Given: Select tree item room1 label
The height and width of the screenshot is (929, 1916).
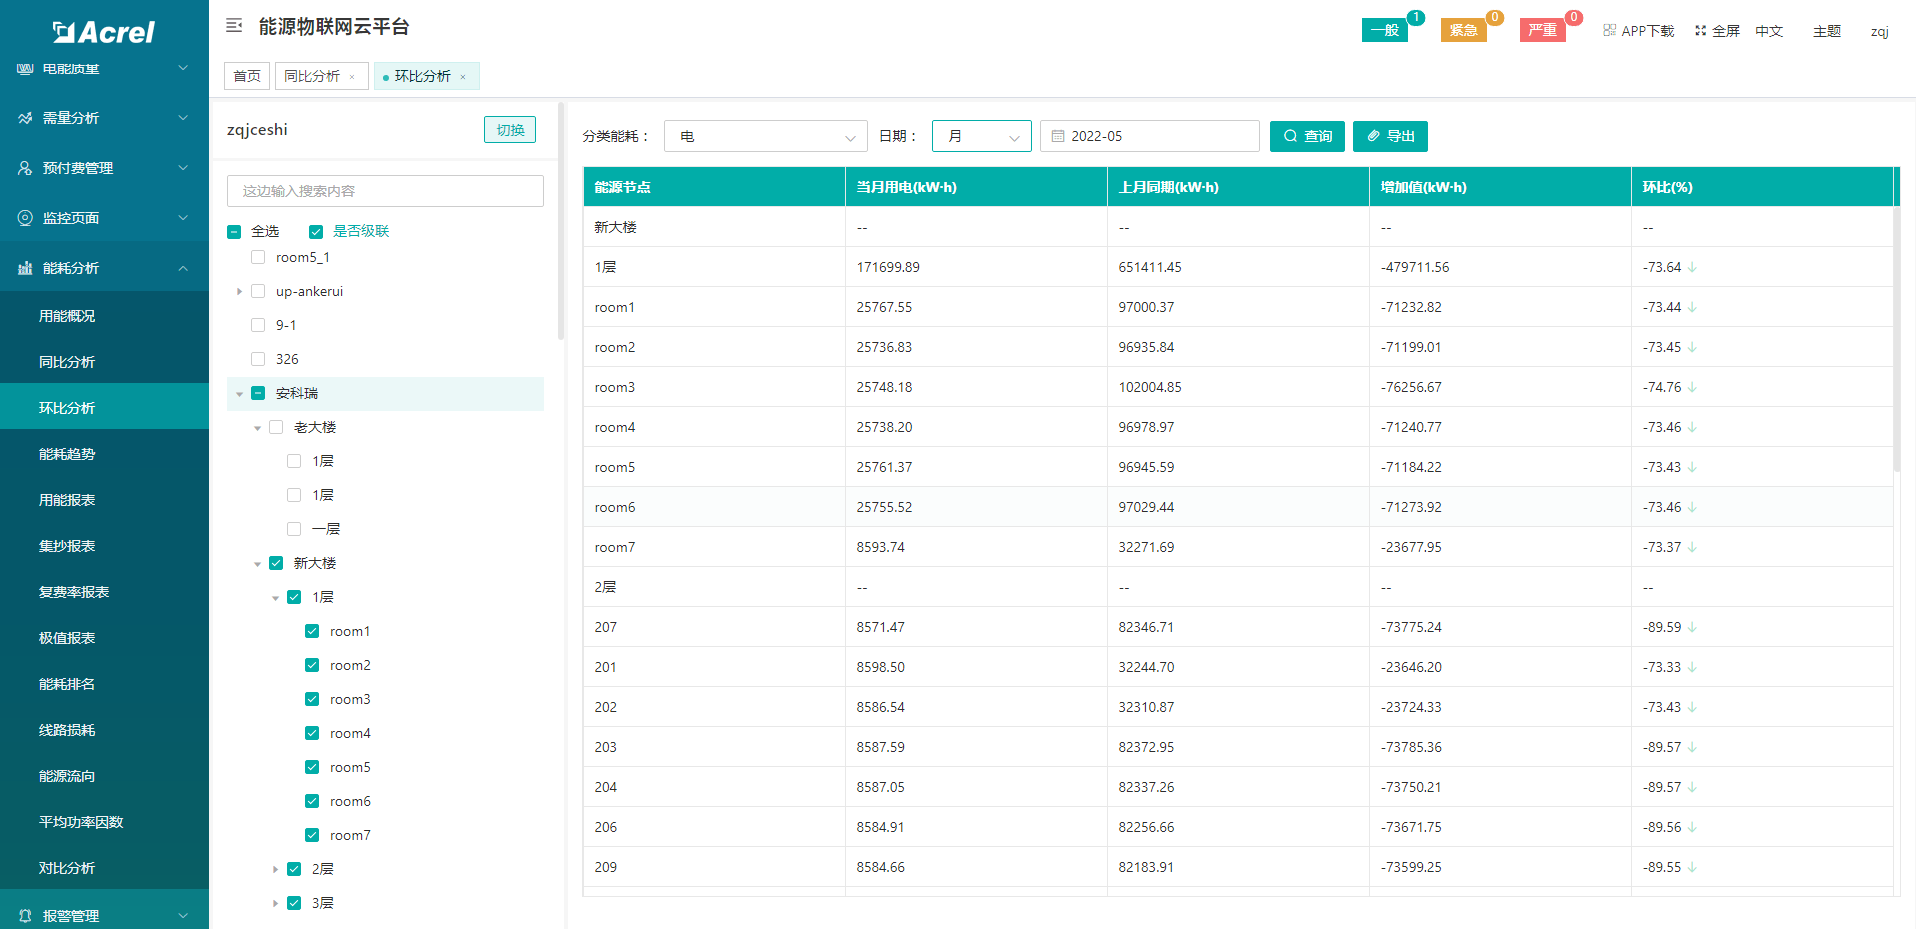Looking at the screenshot, I should click(x=350, y=631).
